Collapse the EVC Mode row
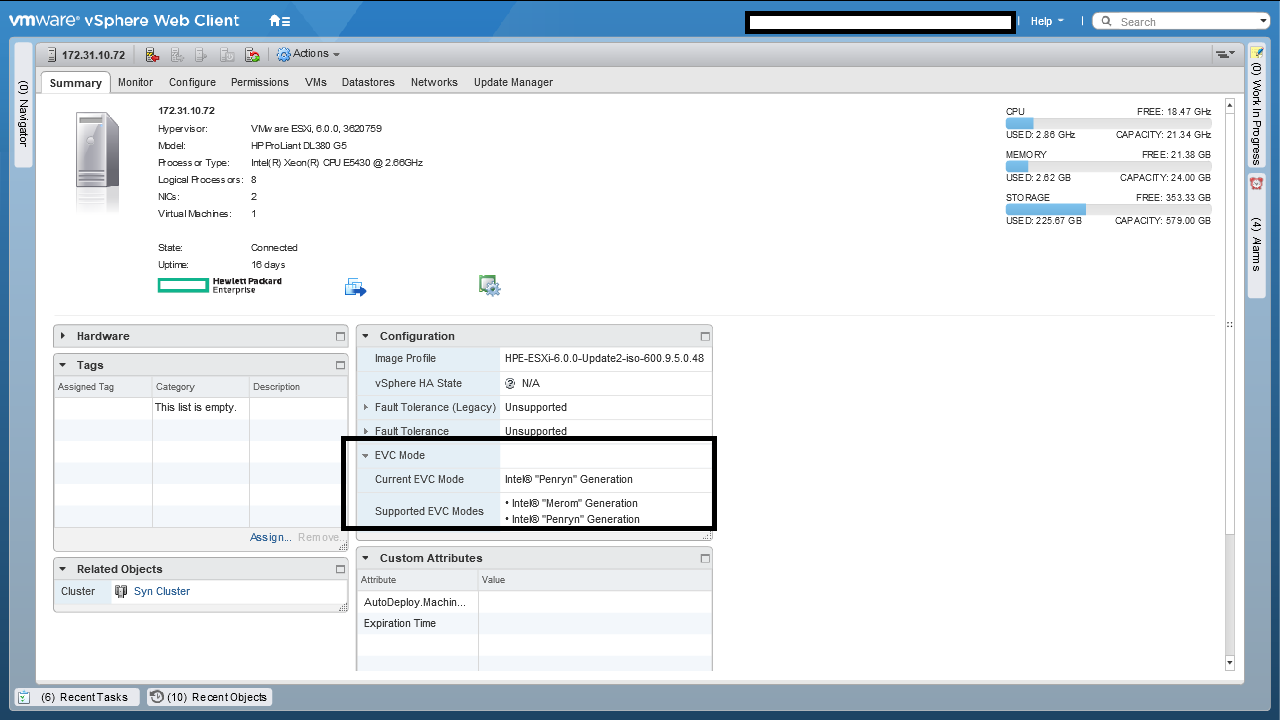Screen dimensions: 1280x720 [x=366, y=455]
